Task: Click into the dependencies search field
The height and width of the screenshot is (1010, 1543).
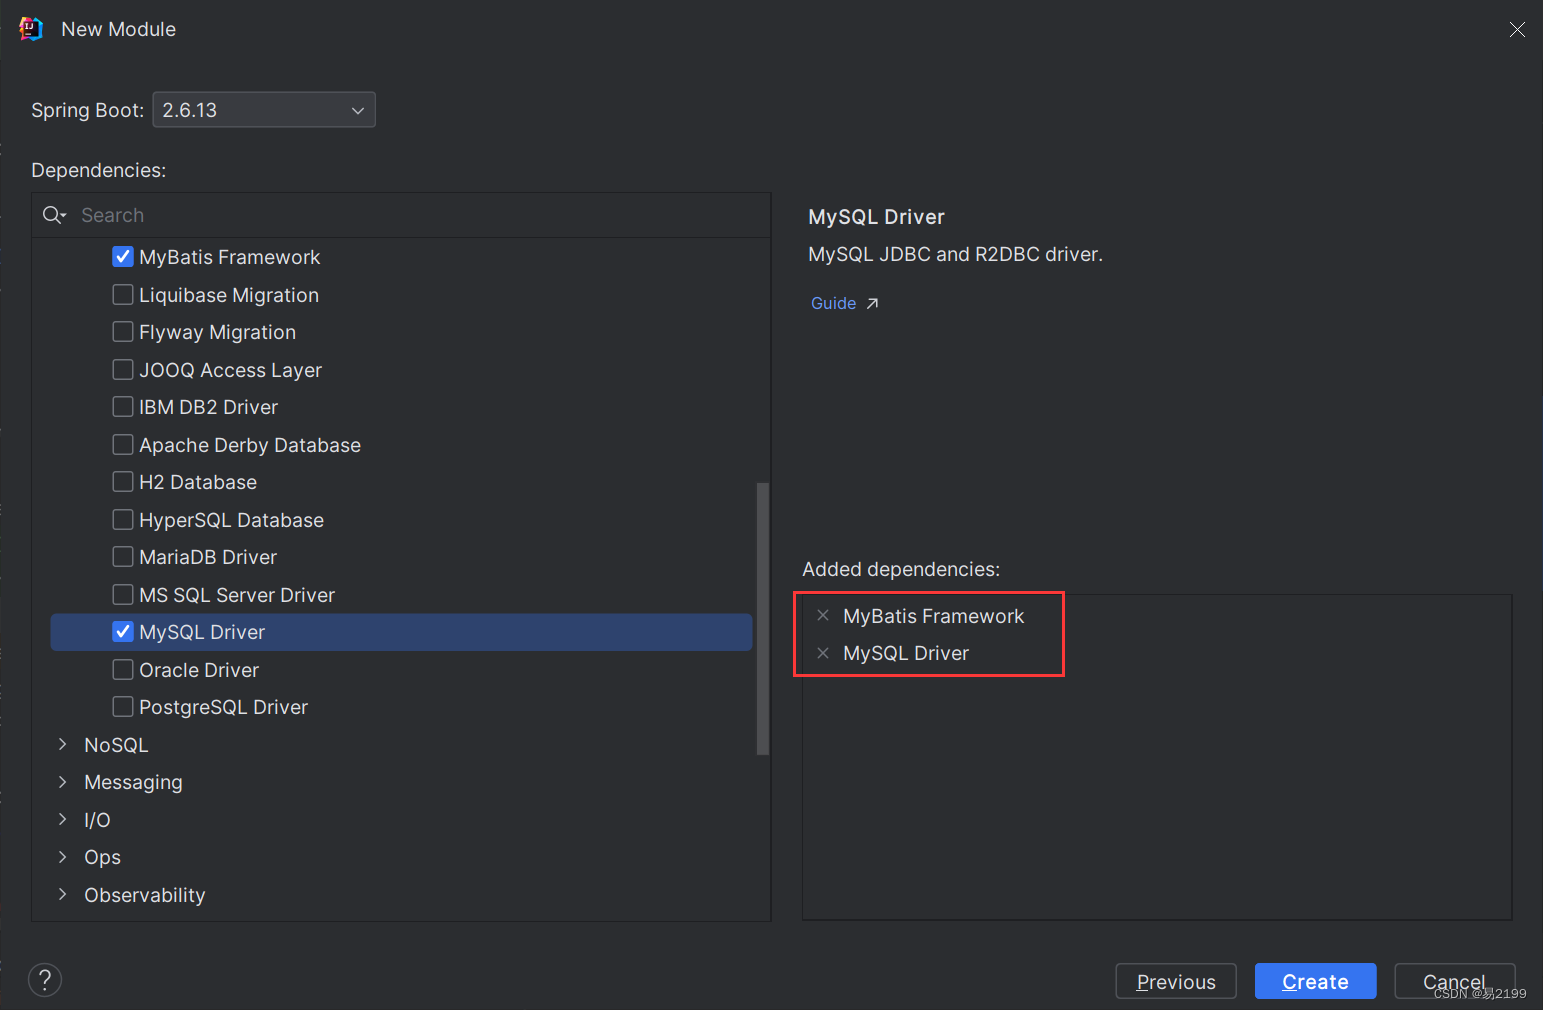Action: (300, 215)
